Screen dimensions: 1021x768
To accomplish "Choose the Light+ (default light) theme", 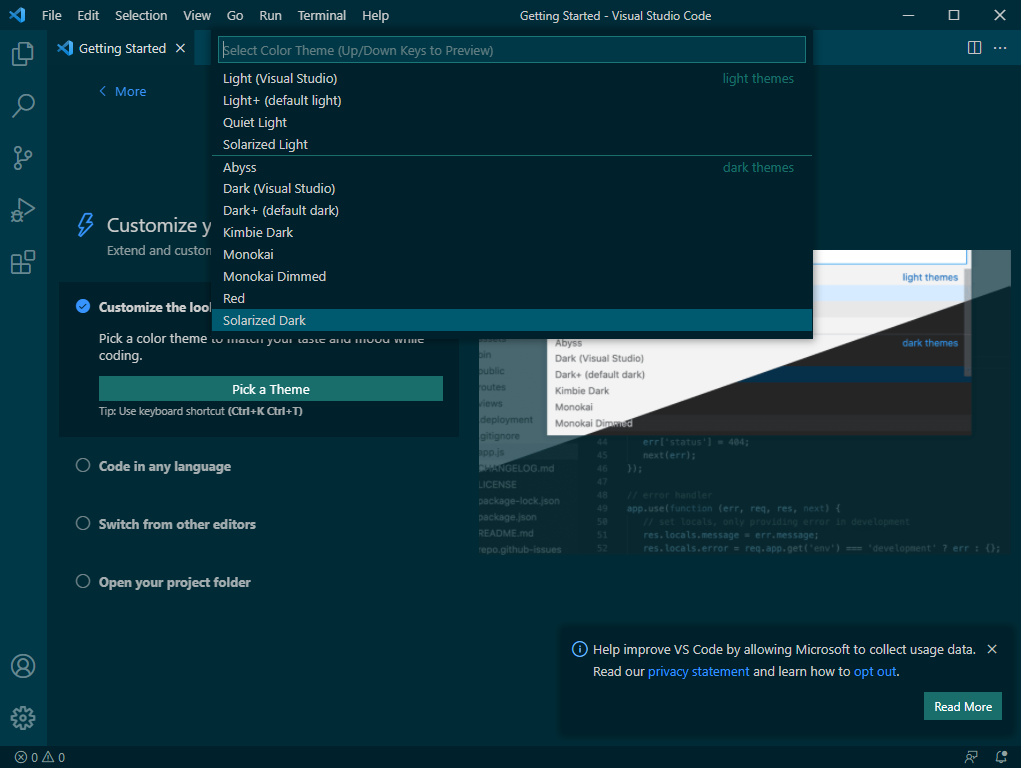I will pyautogui.click(x=512, y=100).
